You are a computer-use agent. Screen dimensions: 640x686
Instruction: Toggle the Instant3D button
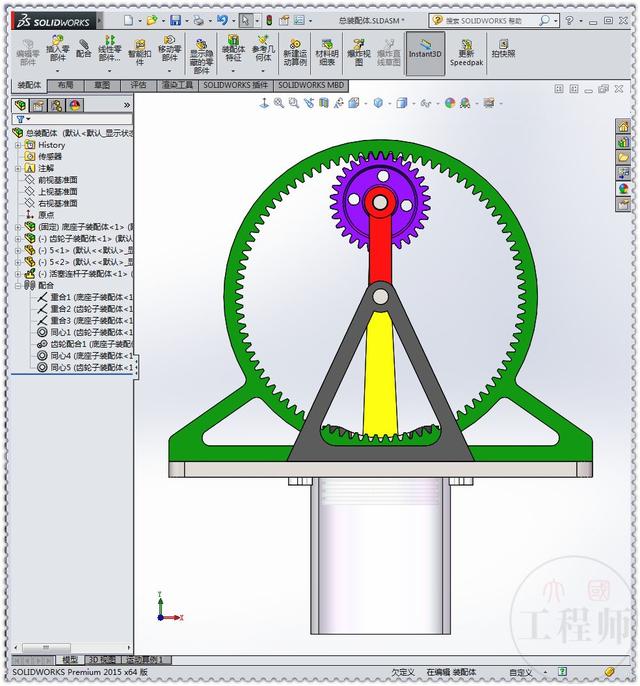(425, 53)
